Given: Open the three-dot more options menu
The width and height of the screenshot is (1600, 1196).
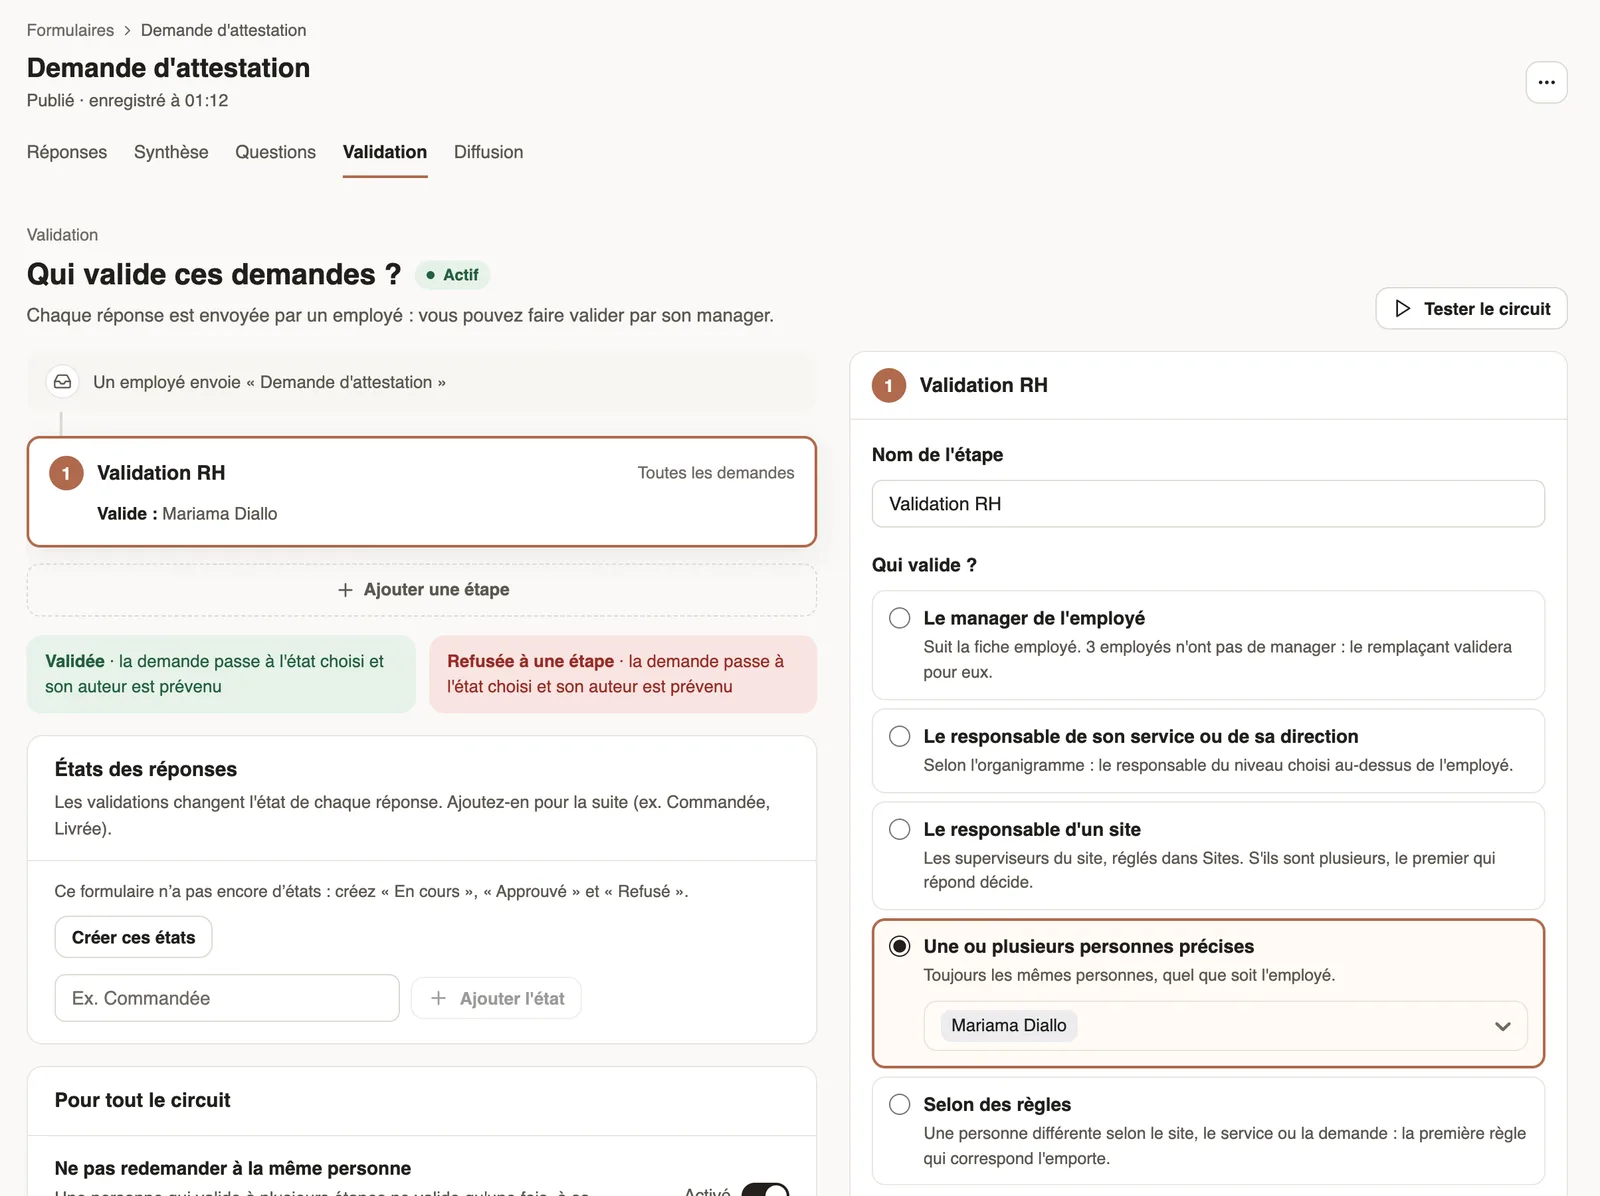Looking at the screenshot, I should [1546, 82].
